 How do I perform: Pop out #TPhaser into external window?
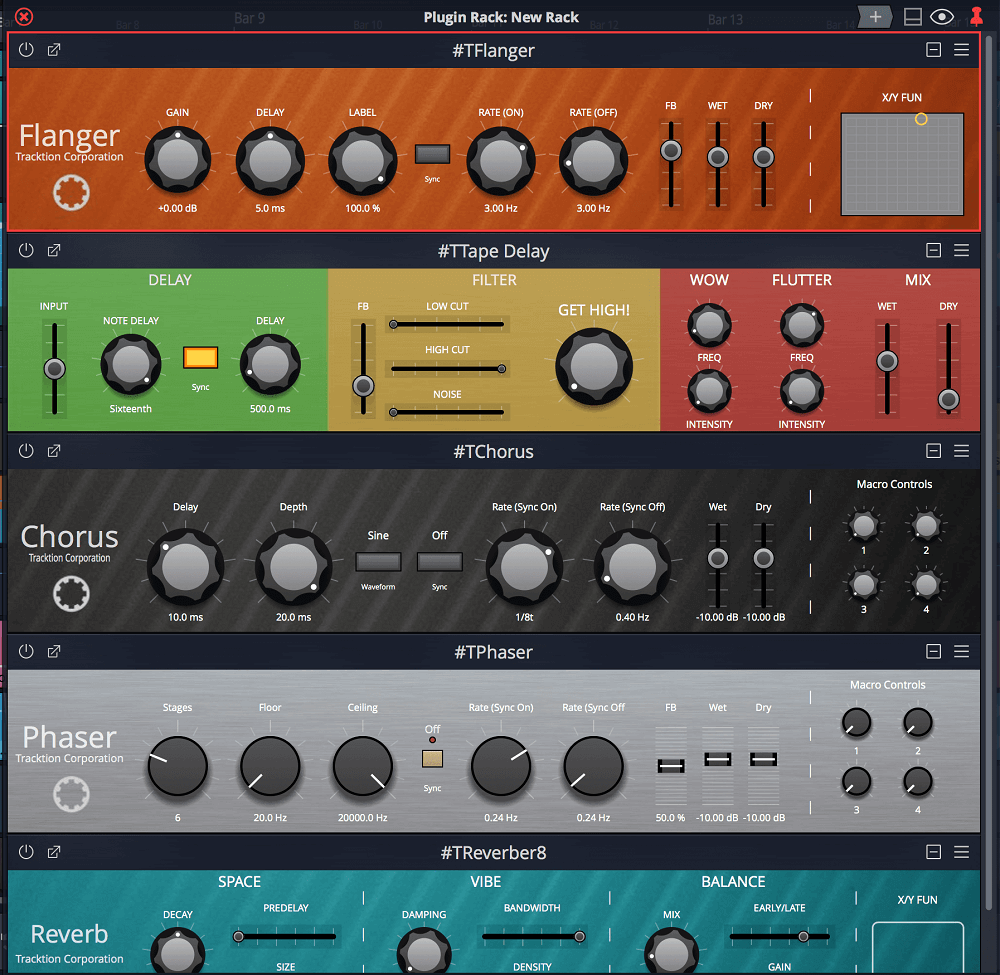[54, 651]
